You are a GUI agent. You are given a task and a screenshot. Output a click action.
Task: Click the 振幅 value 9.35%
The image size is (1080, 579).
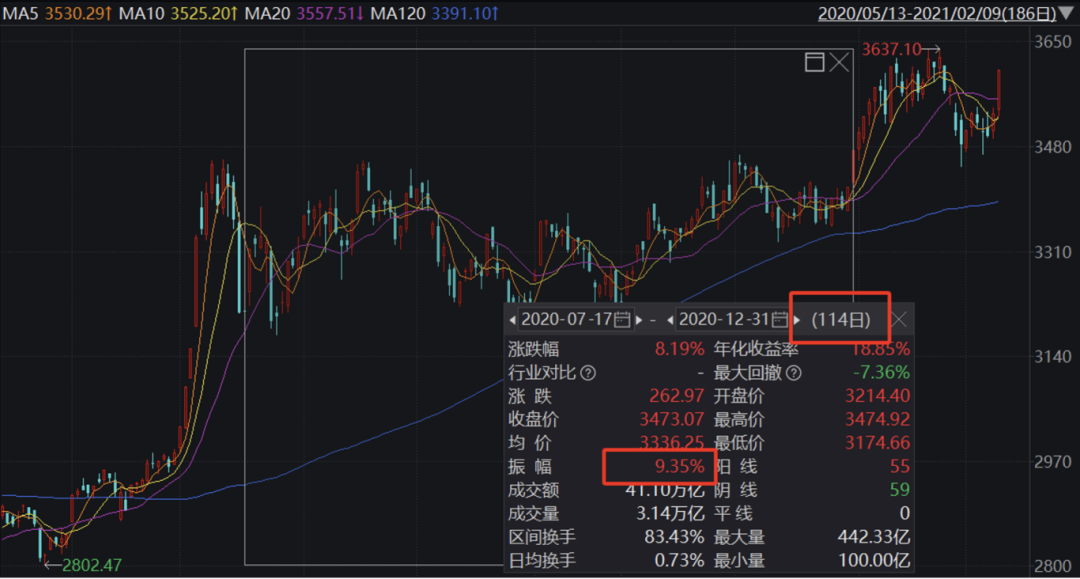pyautogui.click(x=679, y=466)
